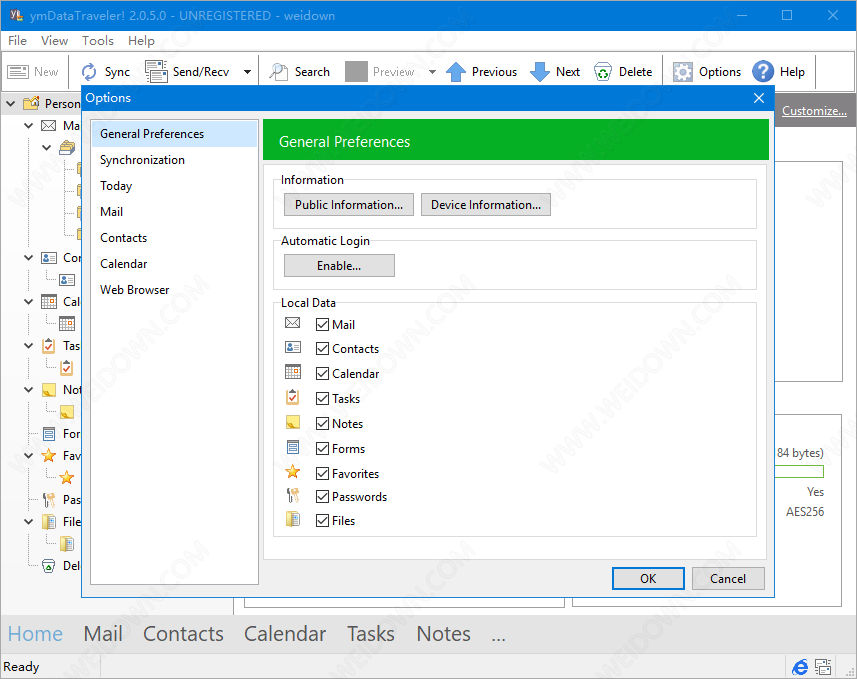Click the Mail subfolder icon in tree
857x679 pixels.
click(x=67, y=147)
